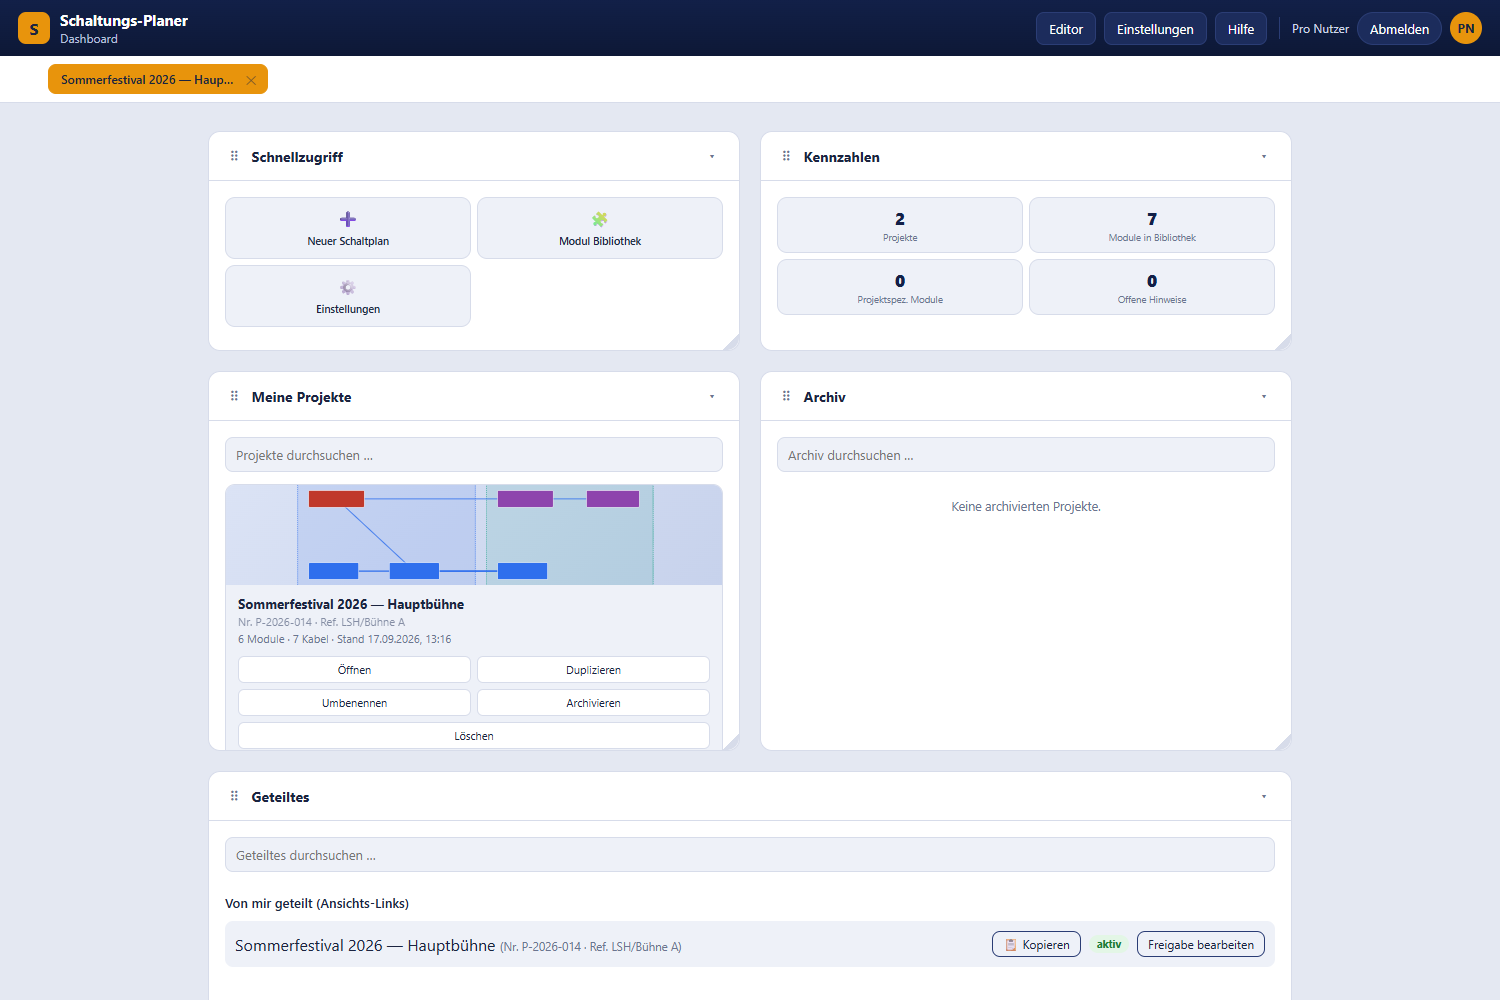Click the plus icon for Neuer Schaltplan
Image resolution: width=1500 pixels, height=1000 pixels.
[x=348, y=219]
